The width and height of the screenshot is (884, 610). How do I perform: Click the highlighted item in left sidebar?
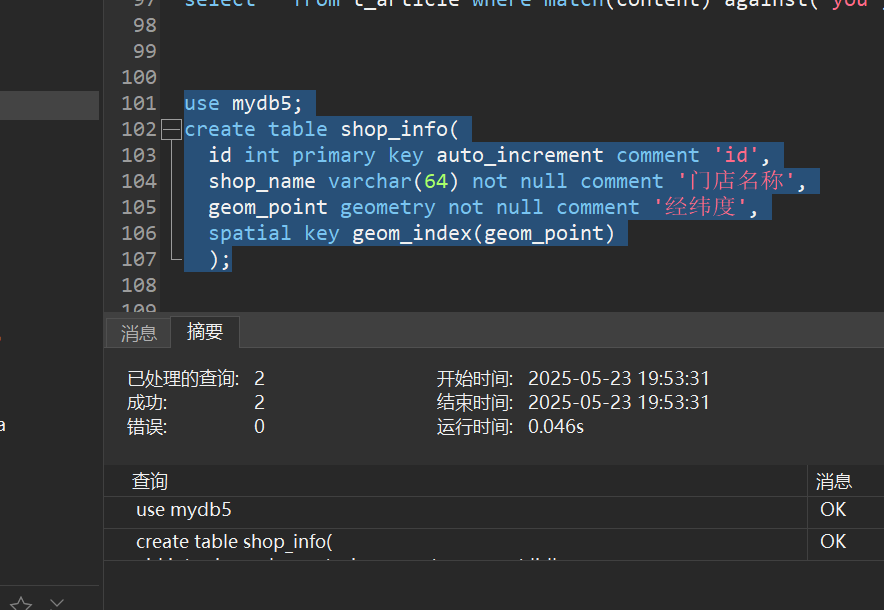point(49,105)
